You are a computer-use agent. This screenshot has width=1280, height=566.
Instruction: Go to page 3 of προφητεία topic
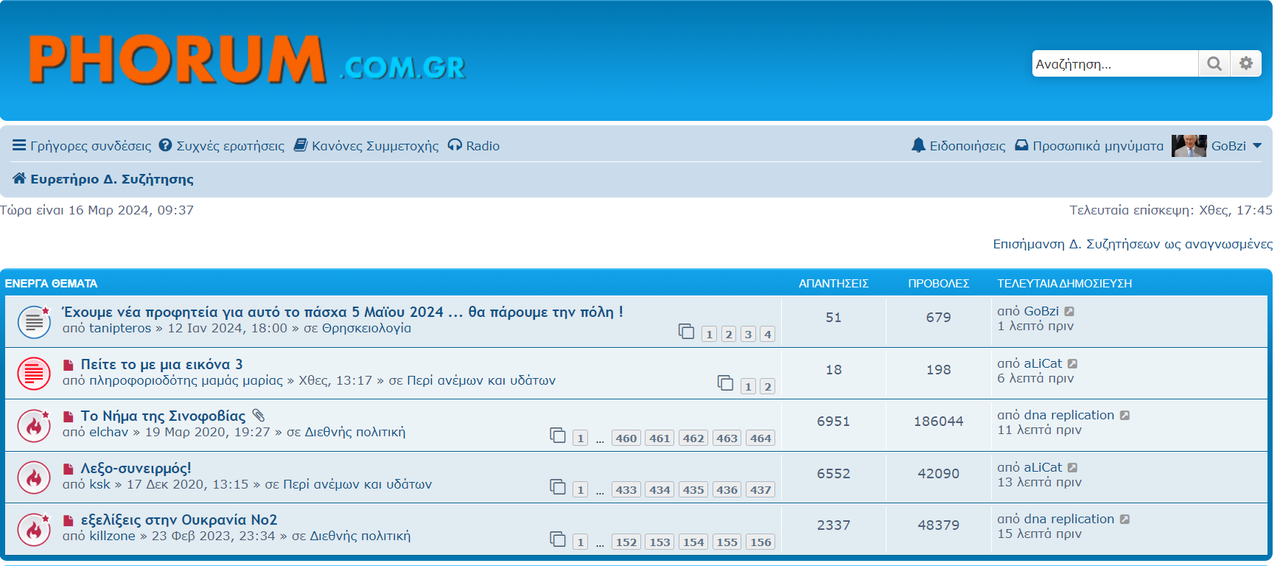pyautogui.click(x=748, y=334)
